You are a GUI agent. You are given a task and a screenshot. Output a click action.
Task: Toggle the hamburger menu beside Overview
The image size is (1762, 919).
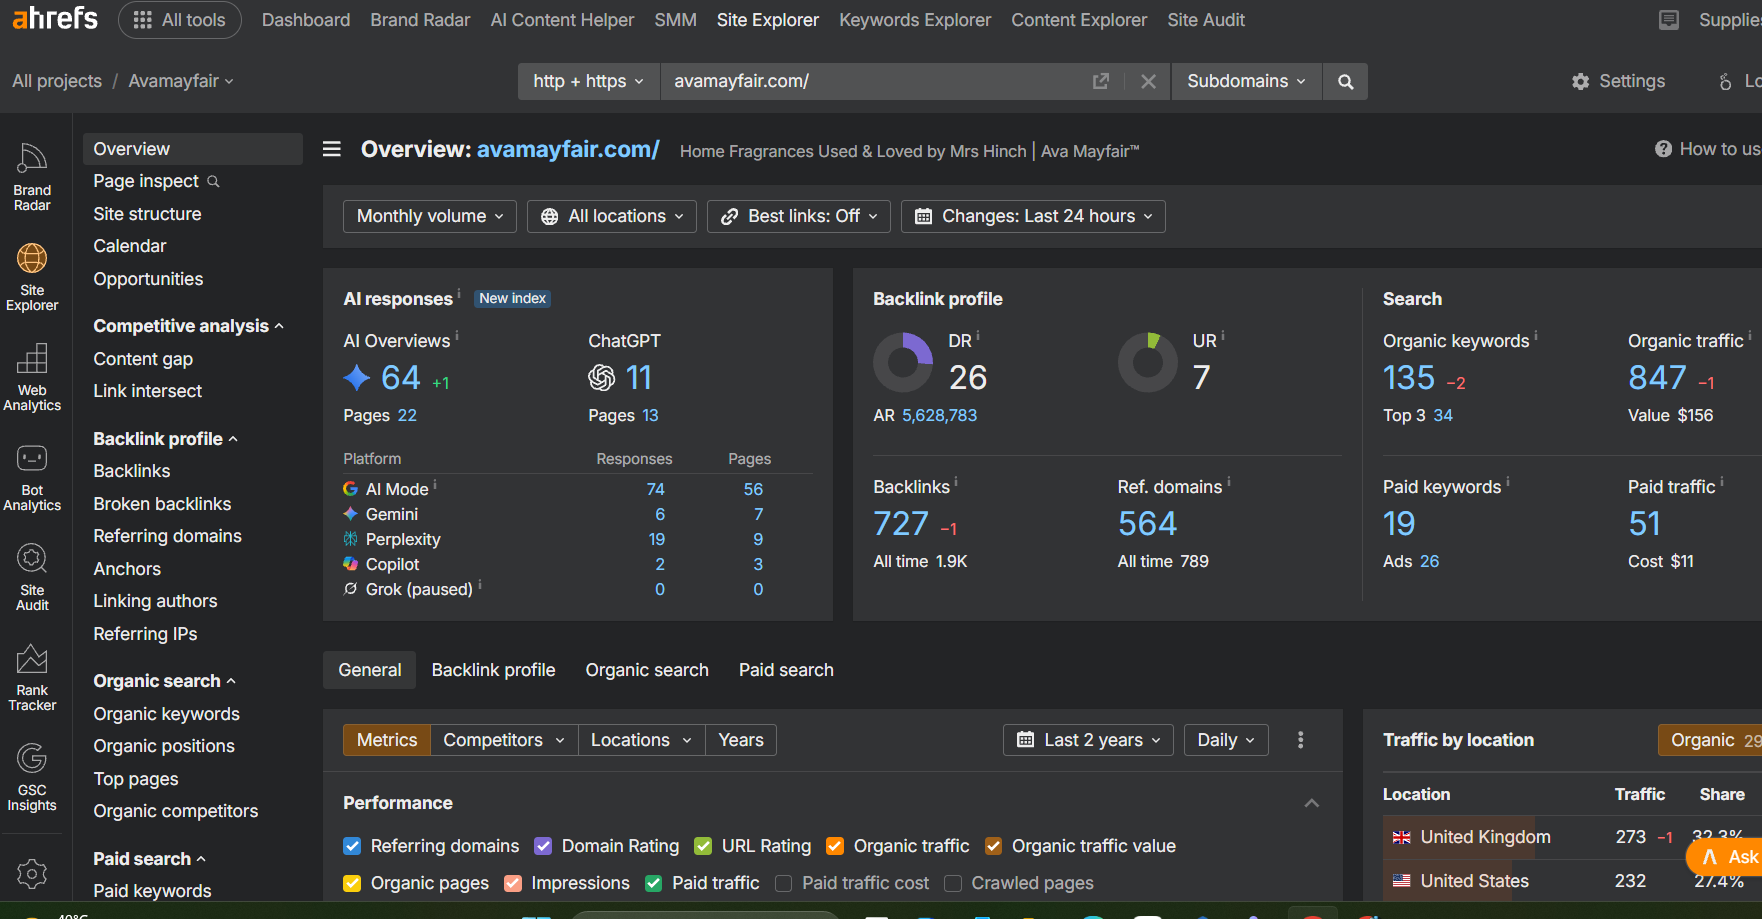tap(332, 149)
